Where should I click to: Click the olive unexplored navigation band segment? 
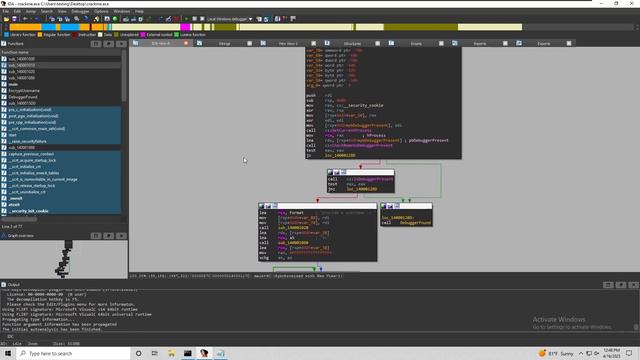coord(420,27)
